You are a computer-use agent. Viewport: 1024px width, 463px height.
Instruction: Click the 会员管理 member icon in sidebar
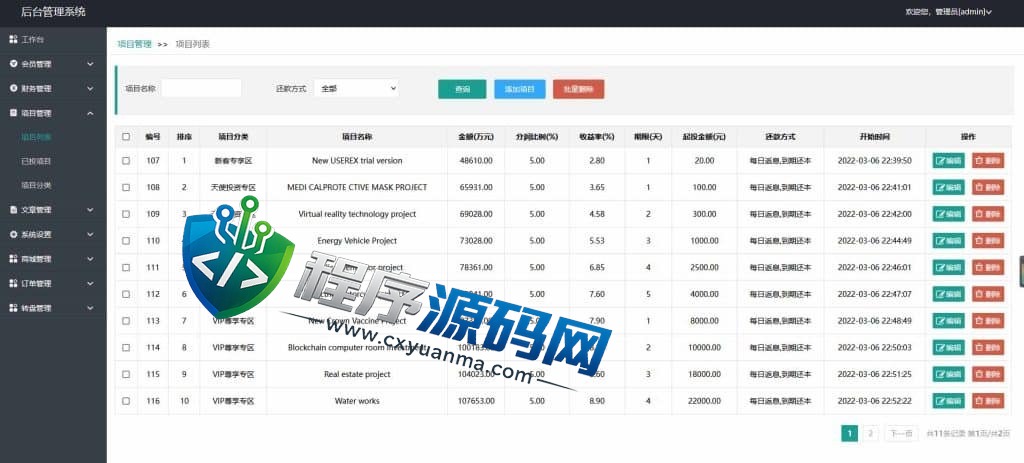(13, 64)
